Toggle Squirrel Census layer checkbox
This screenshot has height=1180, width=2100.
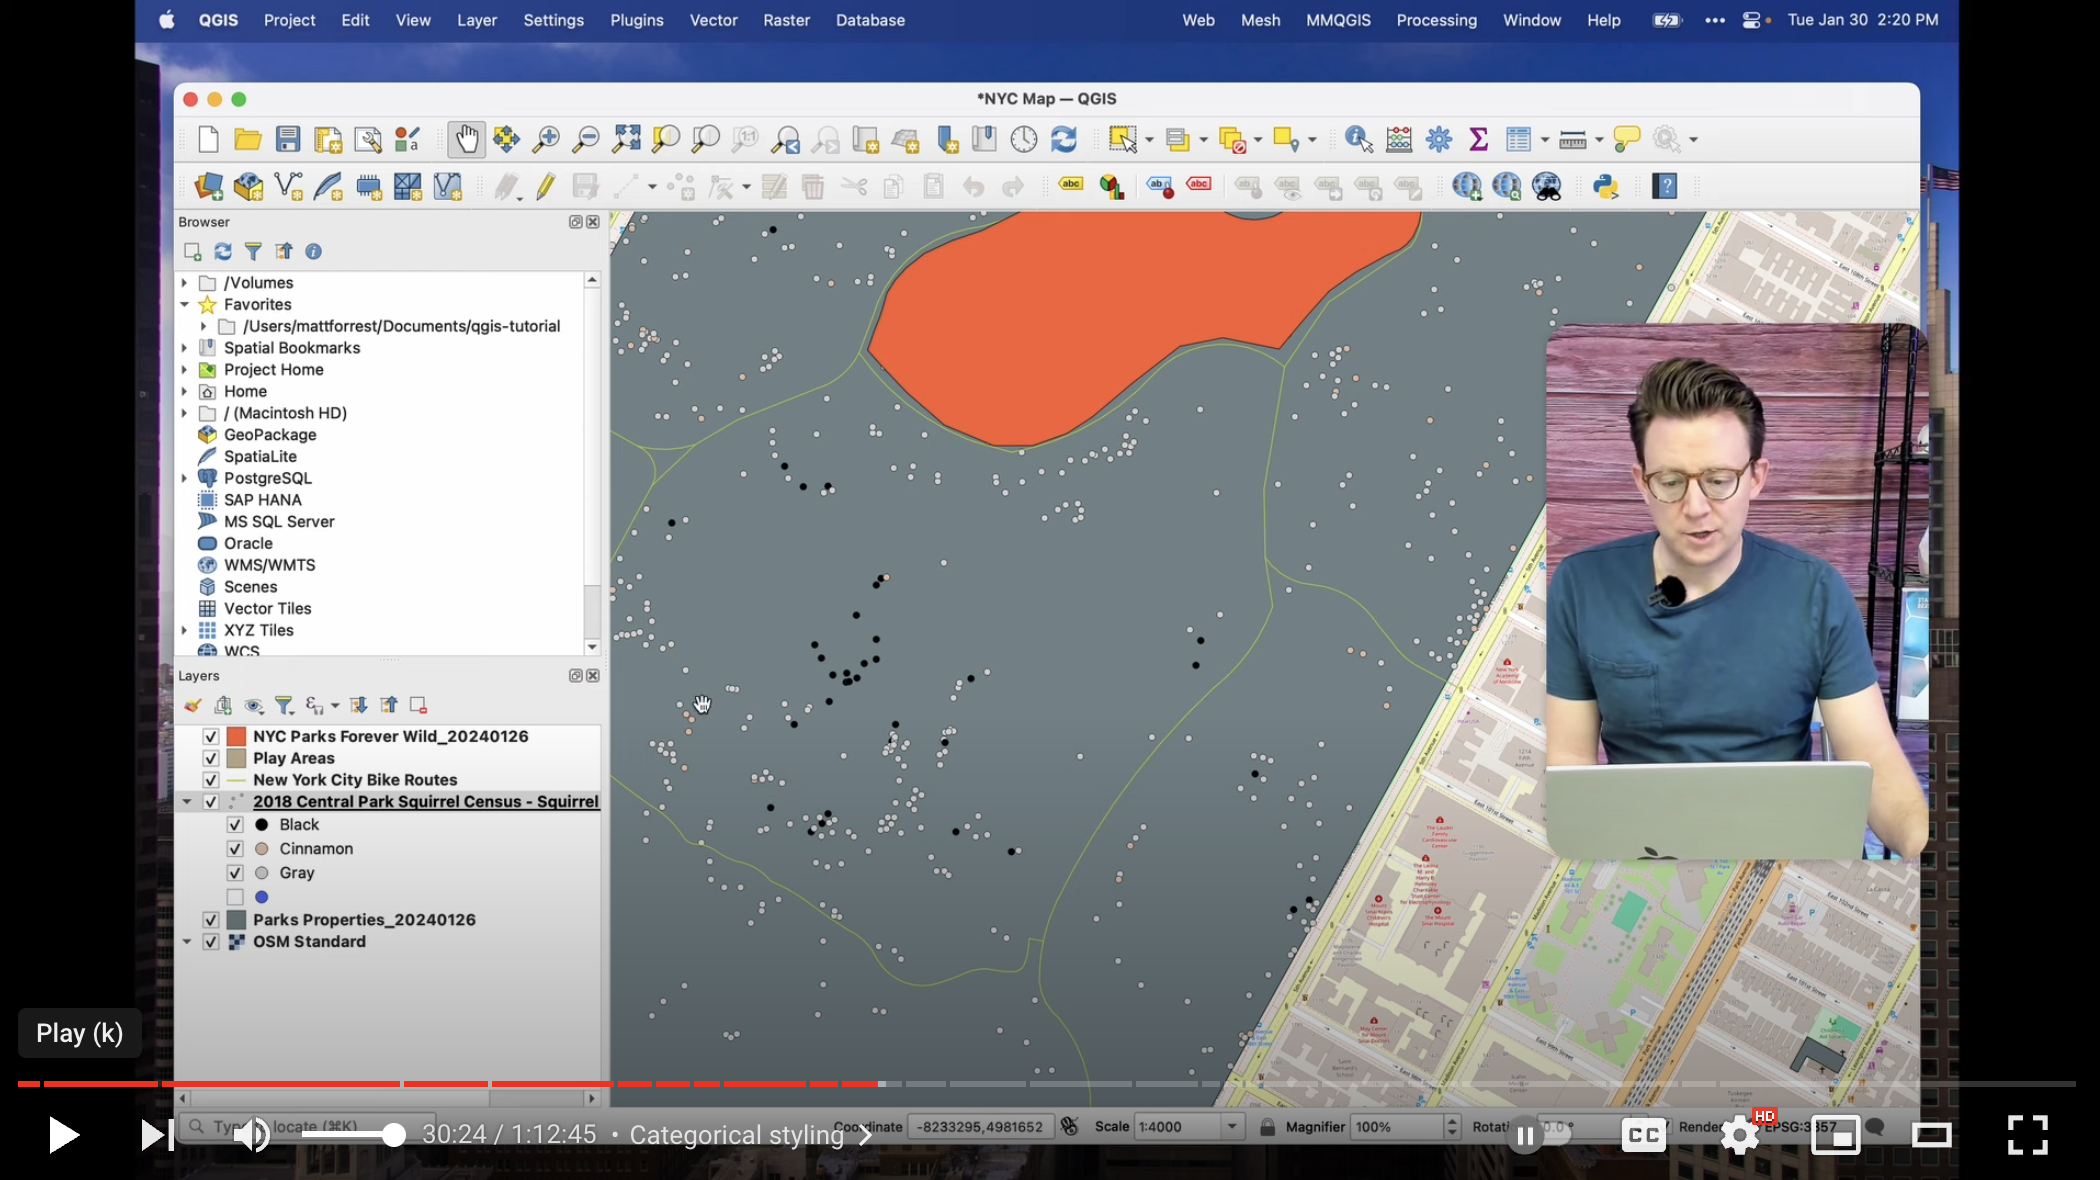tap(211, 802)
